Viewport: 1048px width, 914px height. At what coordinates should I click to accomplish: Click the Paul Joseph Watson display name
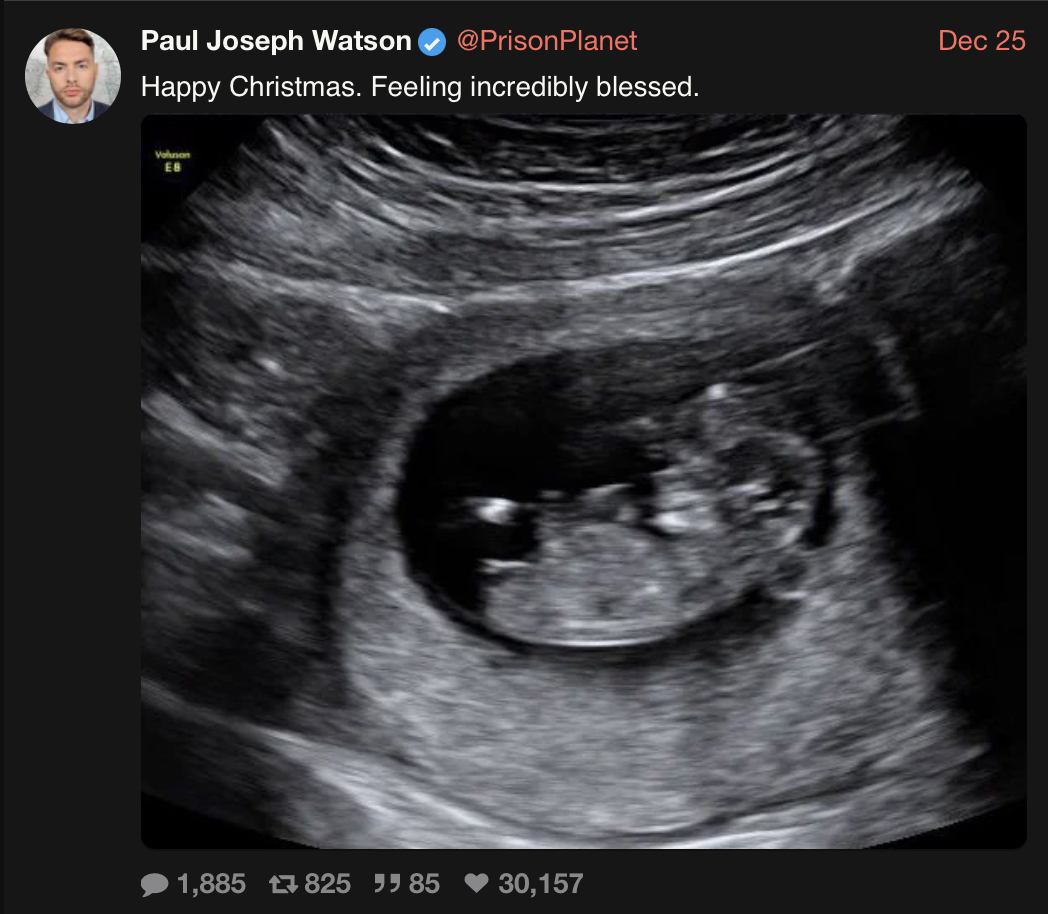point(276,41)
